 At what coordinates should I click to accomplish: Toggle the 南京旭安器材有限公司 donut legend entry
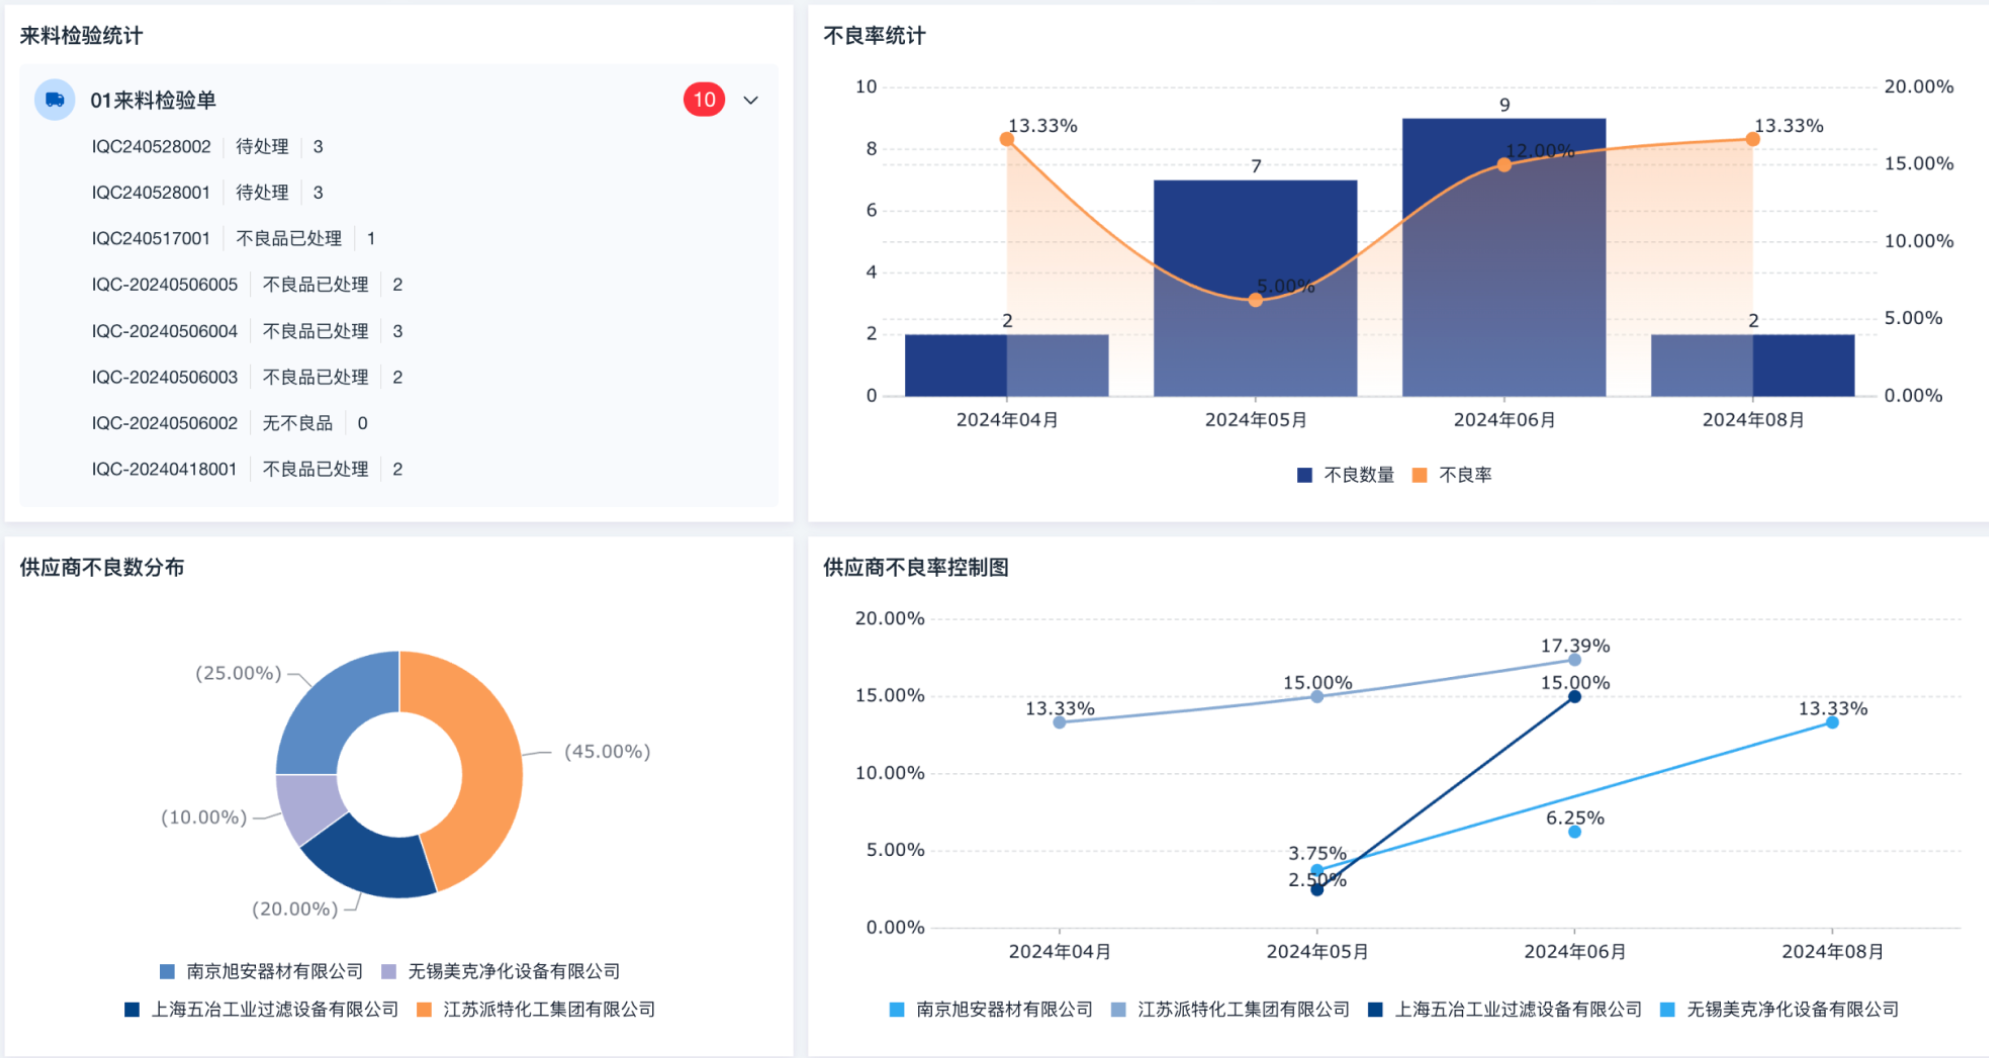point(262,971)
